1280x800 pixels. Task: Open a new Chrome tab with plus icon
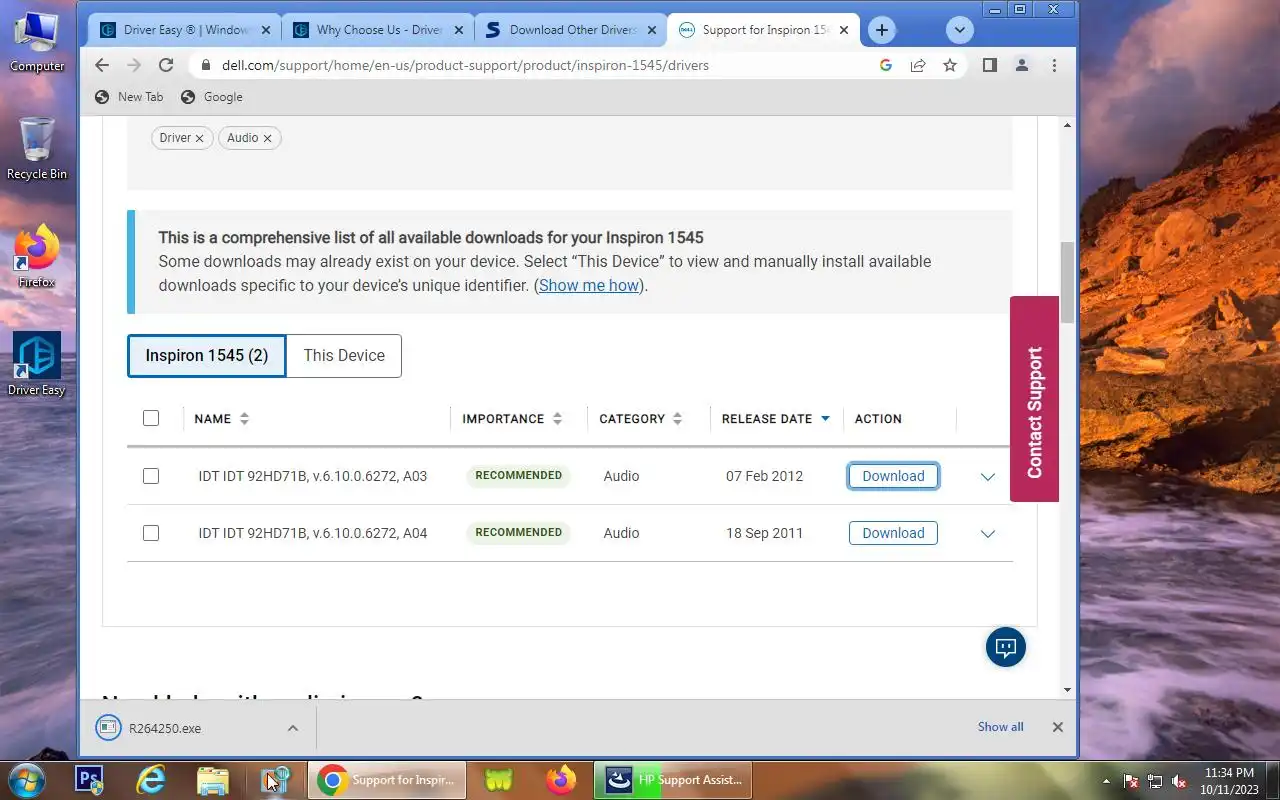(881, 30)
